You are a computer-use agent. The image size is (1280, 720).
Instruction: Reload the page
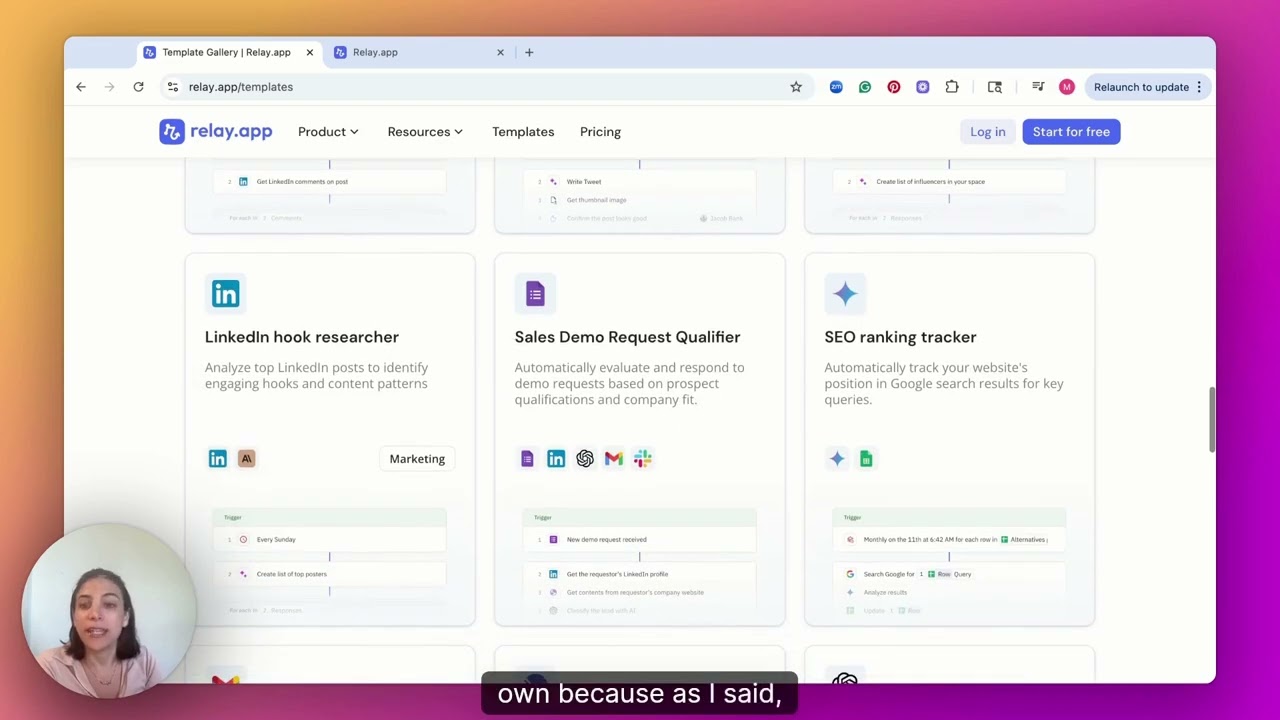138,87
